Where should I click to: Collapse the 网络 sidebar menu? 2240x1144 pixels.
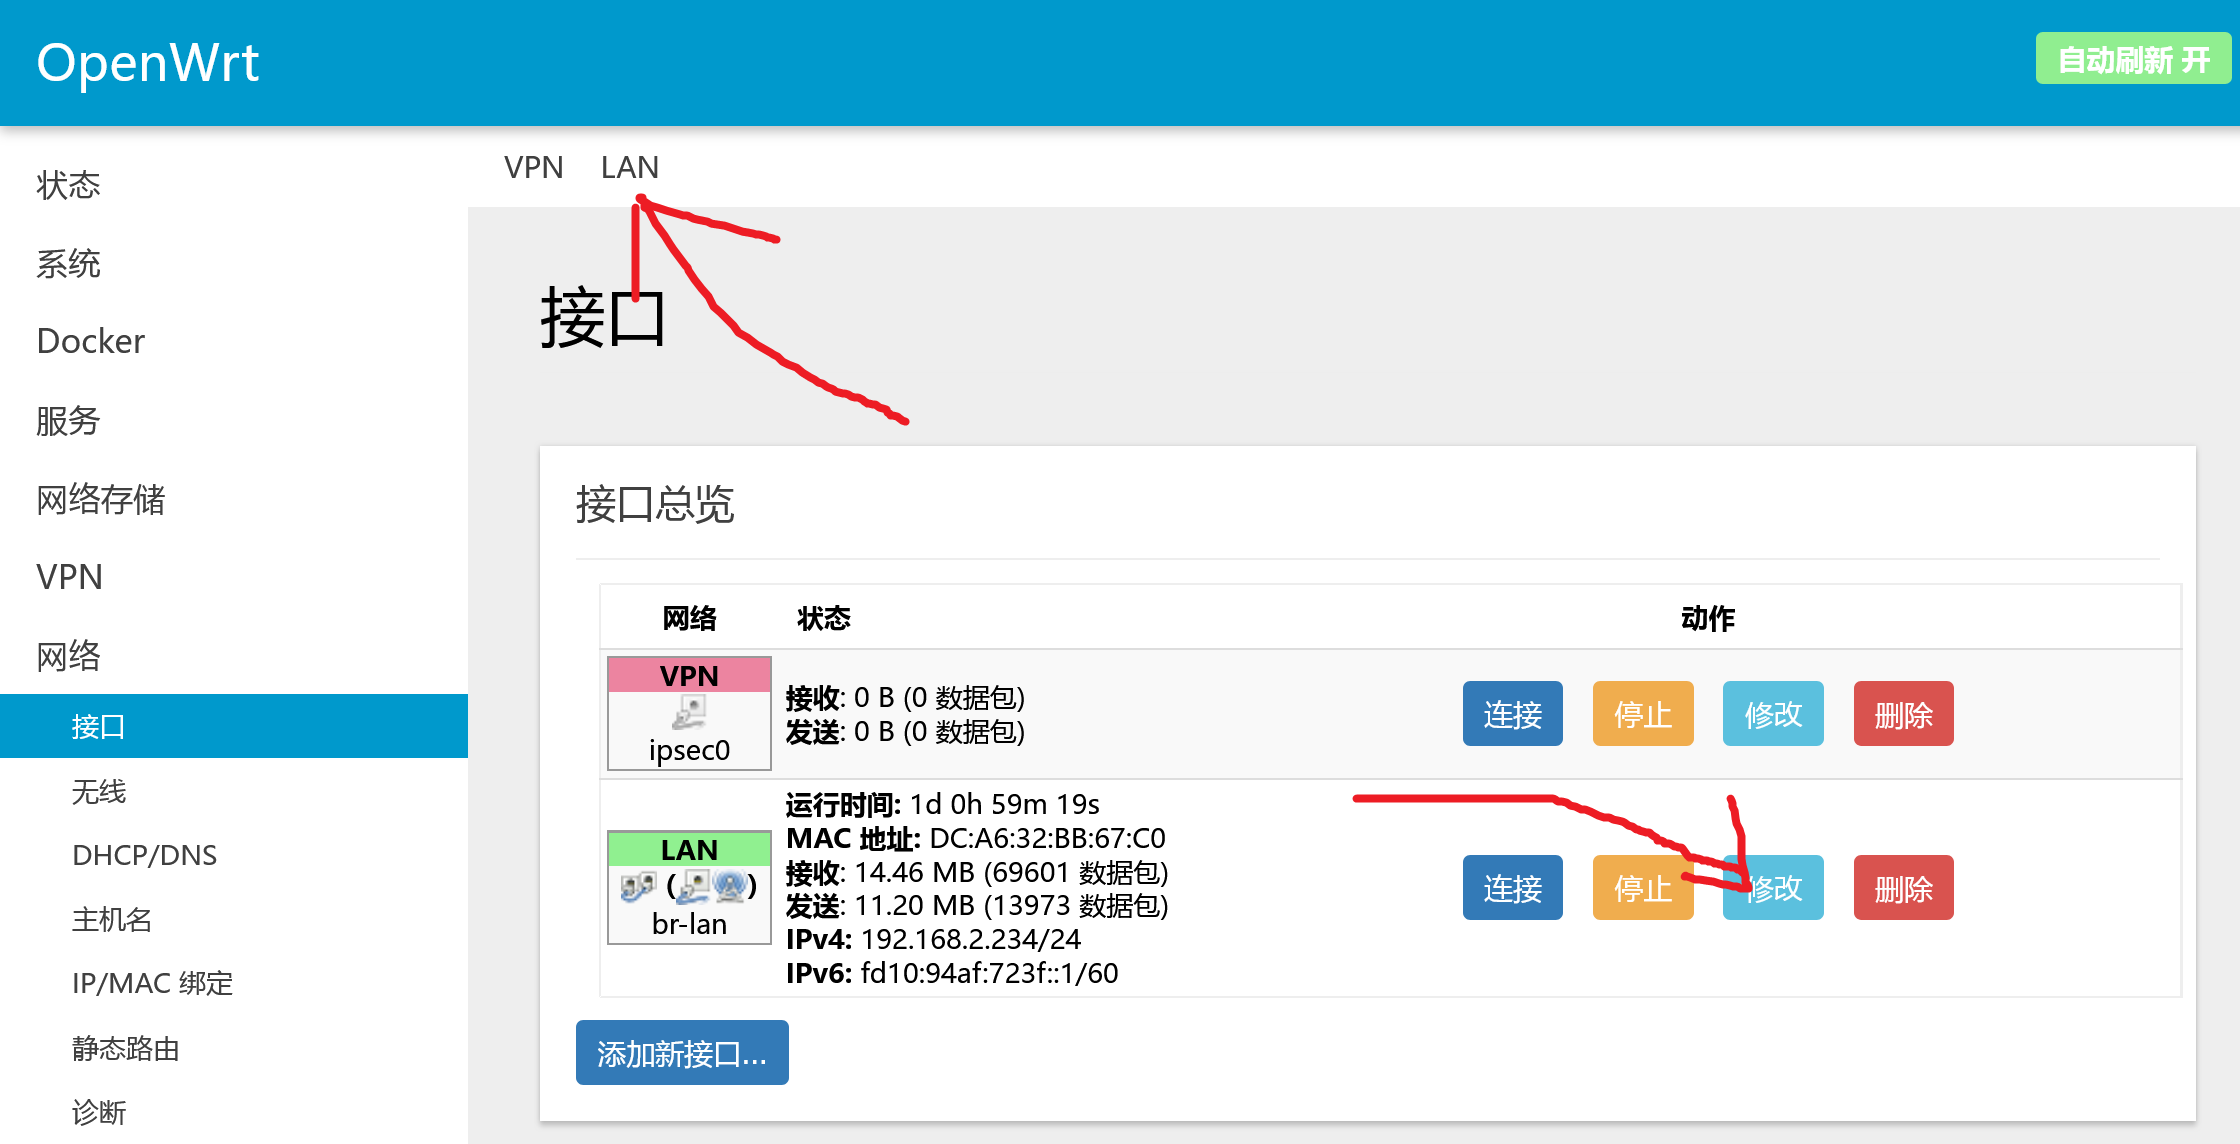pyautogui.click(x=68, y=656)
